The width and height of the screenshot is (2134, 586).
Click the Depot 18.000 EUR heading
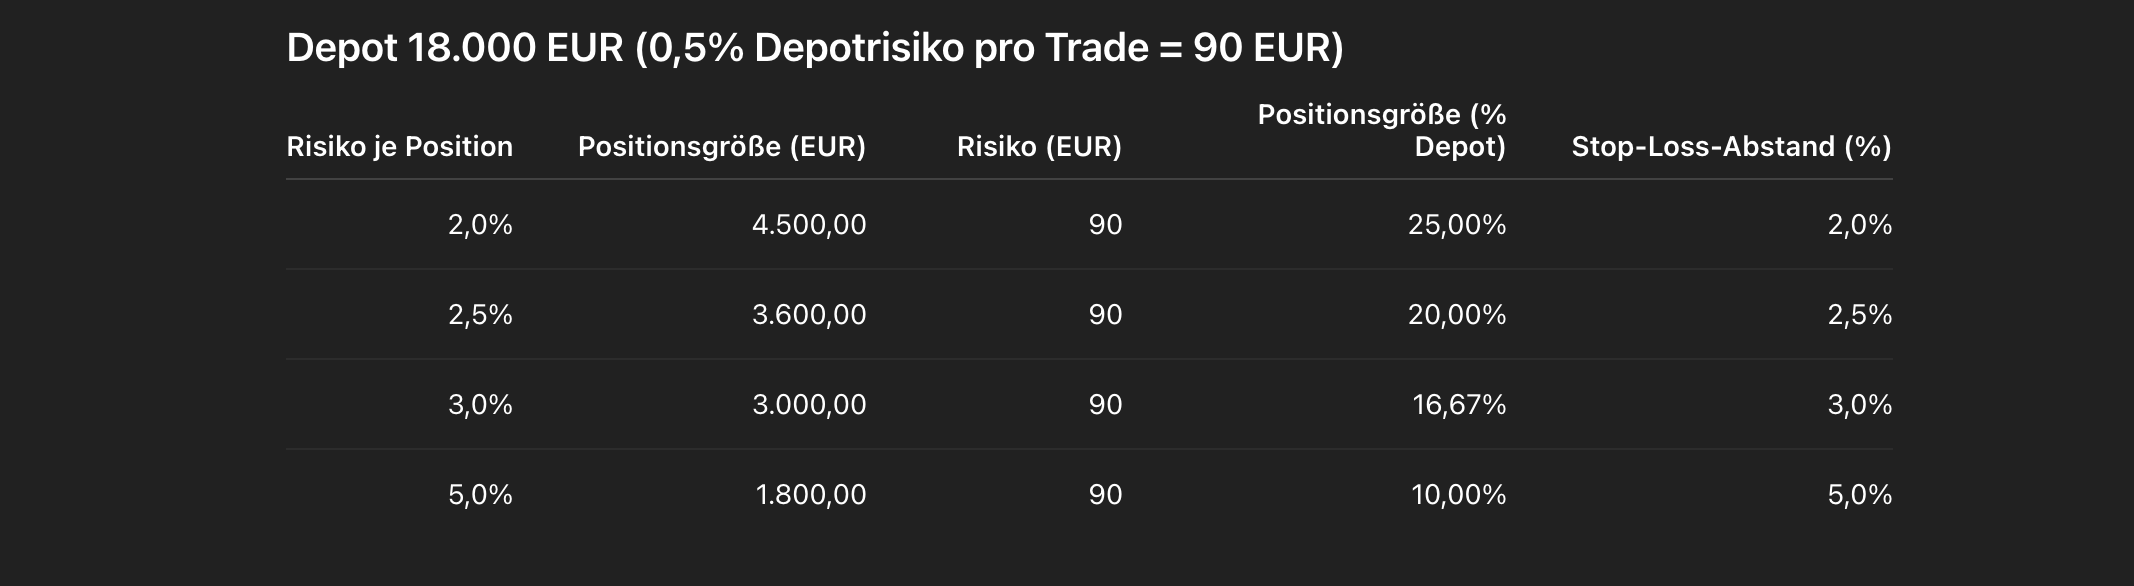[x=814, y=48]
